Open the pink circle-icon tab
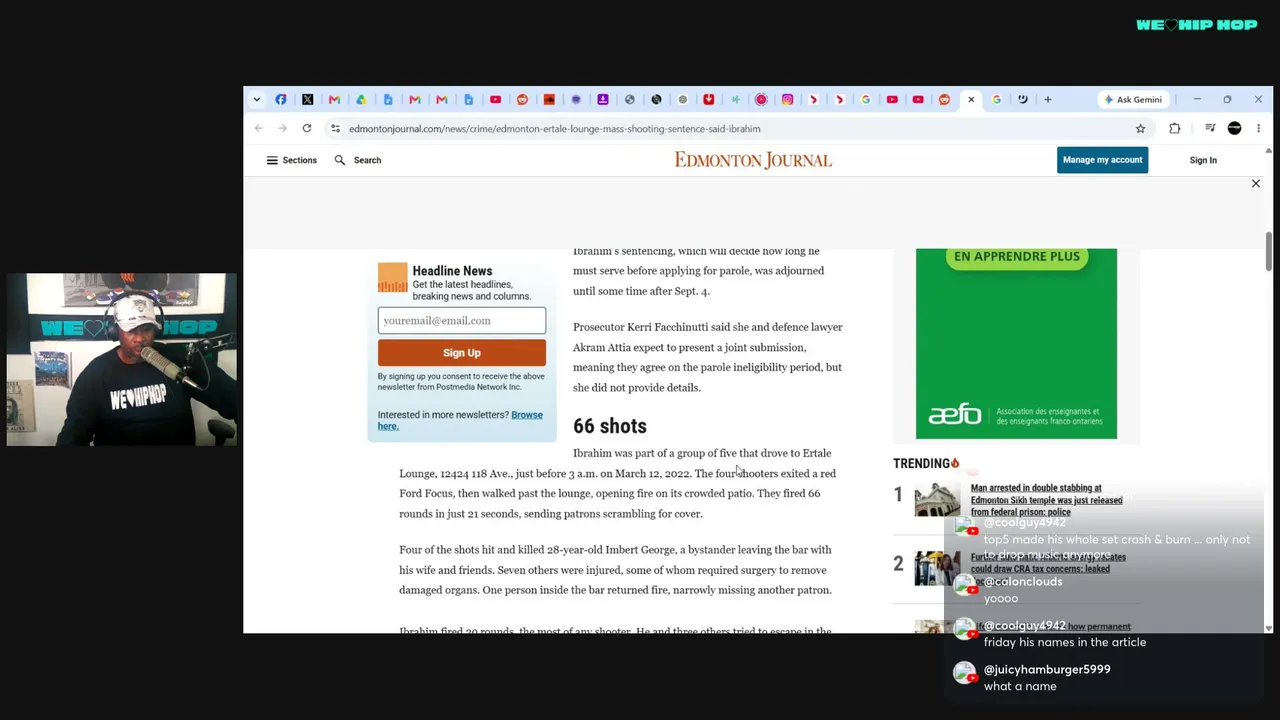The width and height of the screenshot is (1280, 720). pos(761,100)
